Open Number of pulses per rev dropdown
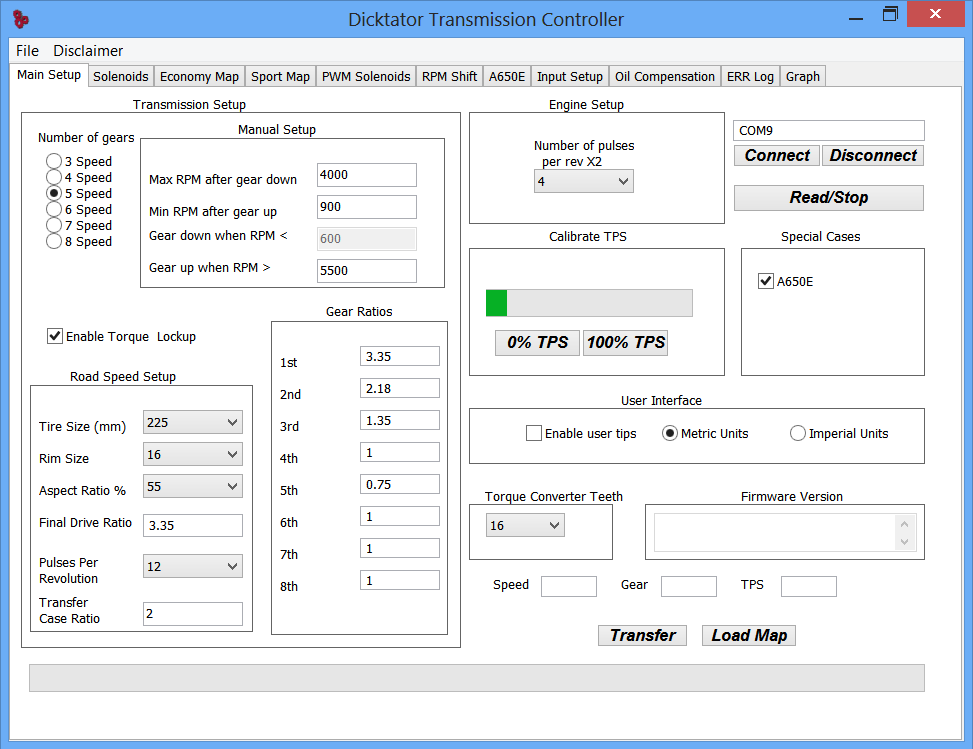 [583, 181]
